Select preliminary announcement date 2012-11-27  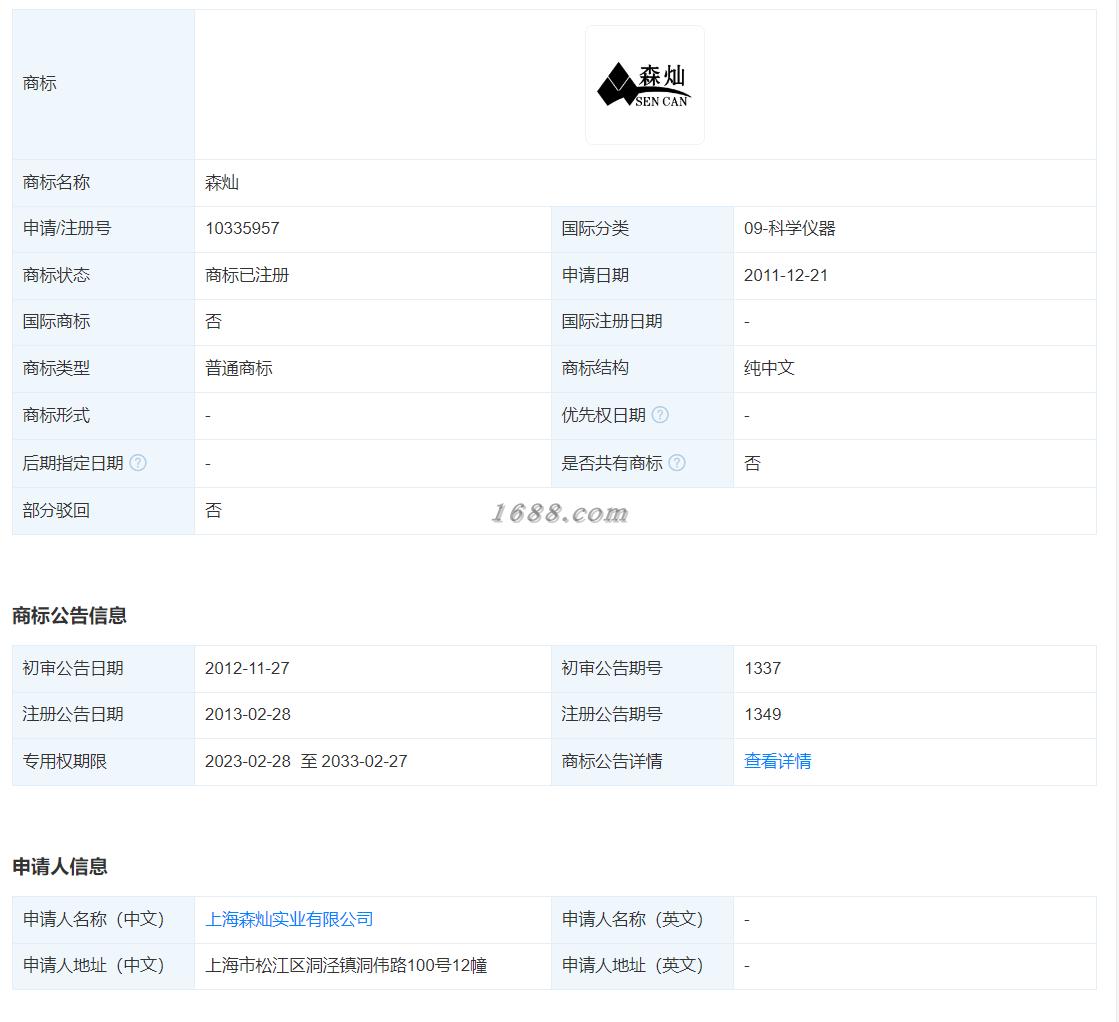pyautogui.click(x=247, y=668)
